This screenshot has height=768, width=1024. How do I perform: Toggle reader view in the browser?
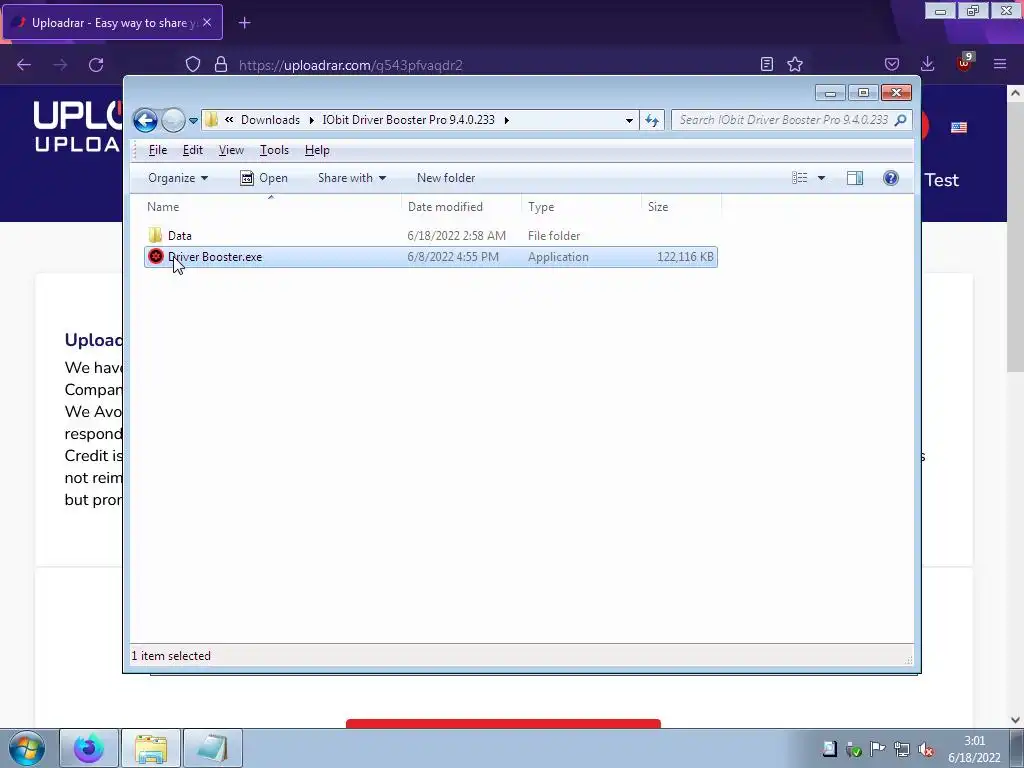pyautogui.click(x=767, y=64)
